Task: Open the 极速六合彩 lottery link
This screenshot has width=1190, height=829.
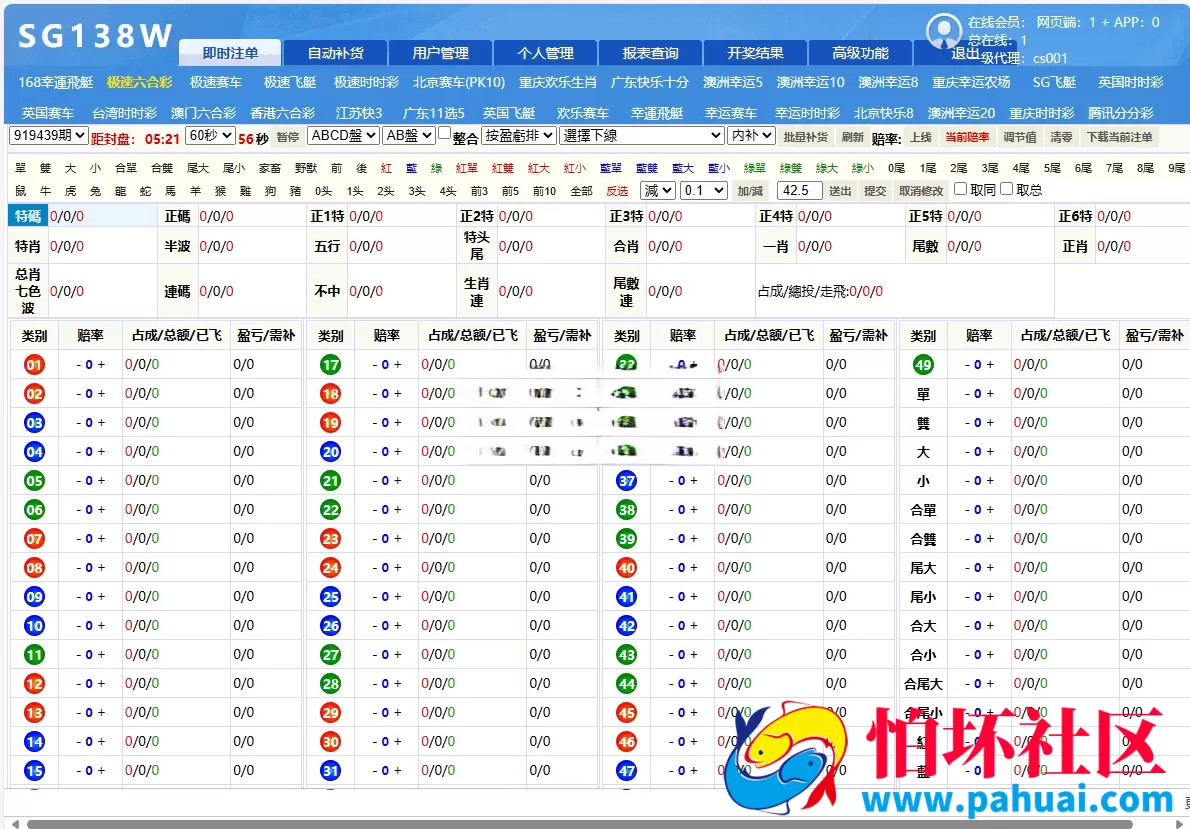Action: click(x=140, y=82)
